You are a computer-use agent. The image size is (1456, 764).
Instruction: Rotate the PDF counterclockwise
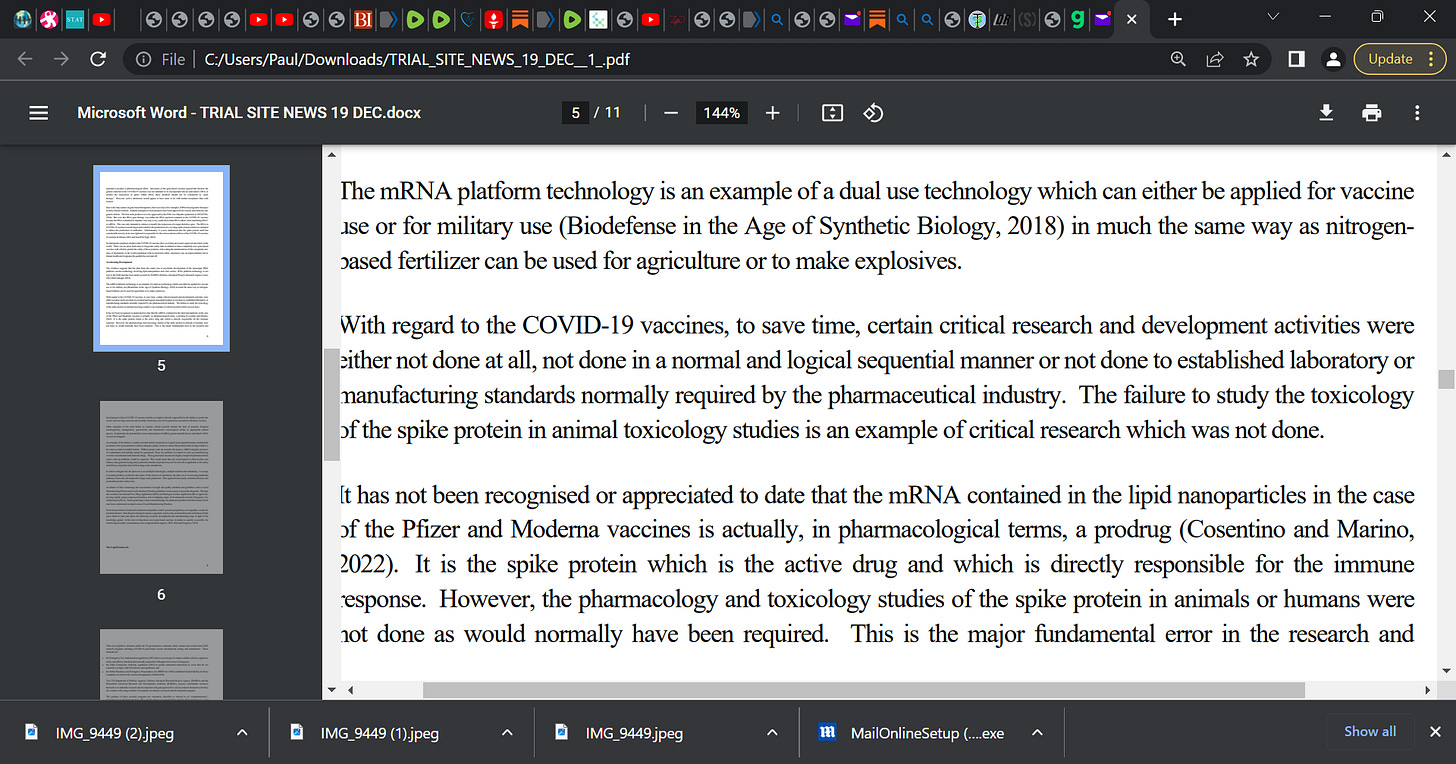pos(873,113)
